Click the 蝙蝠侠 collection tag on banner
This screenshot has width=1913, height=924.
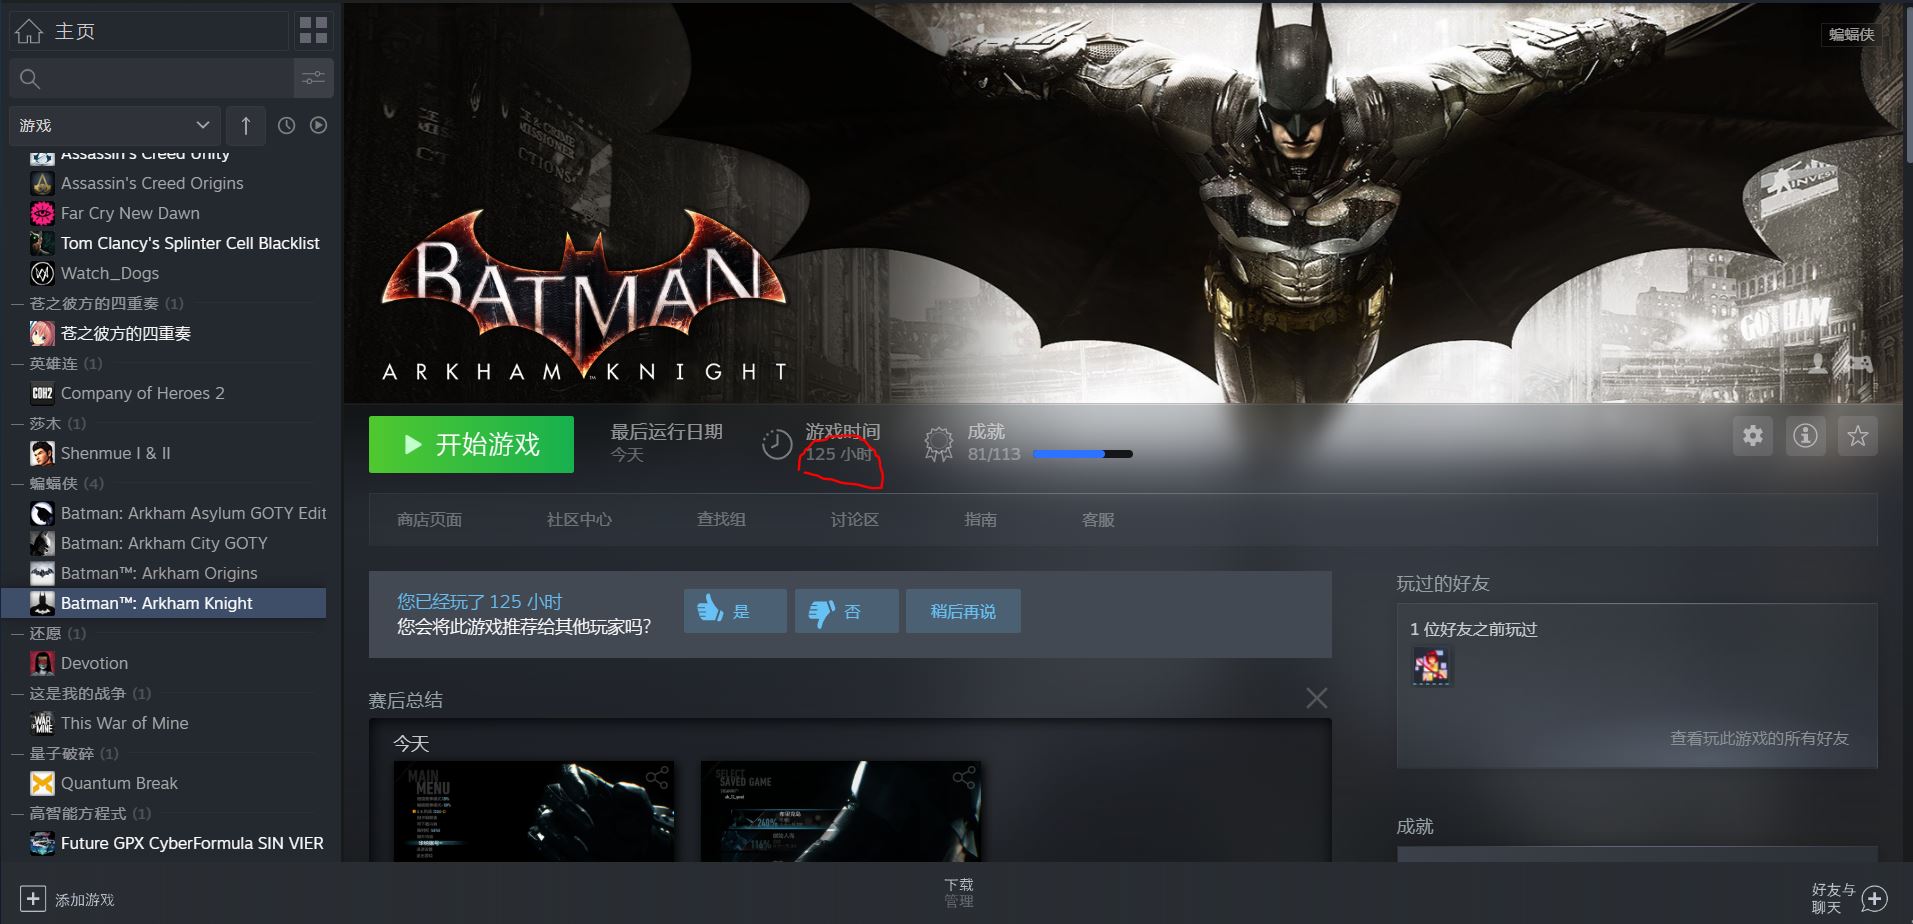(1851, 34)
